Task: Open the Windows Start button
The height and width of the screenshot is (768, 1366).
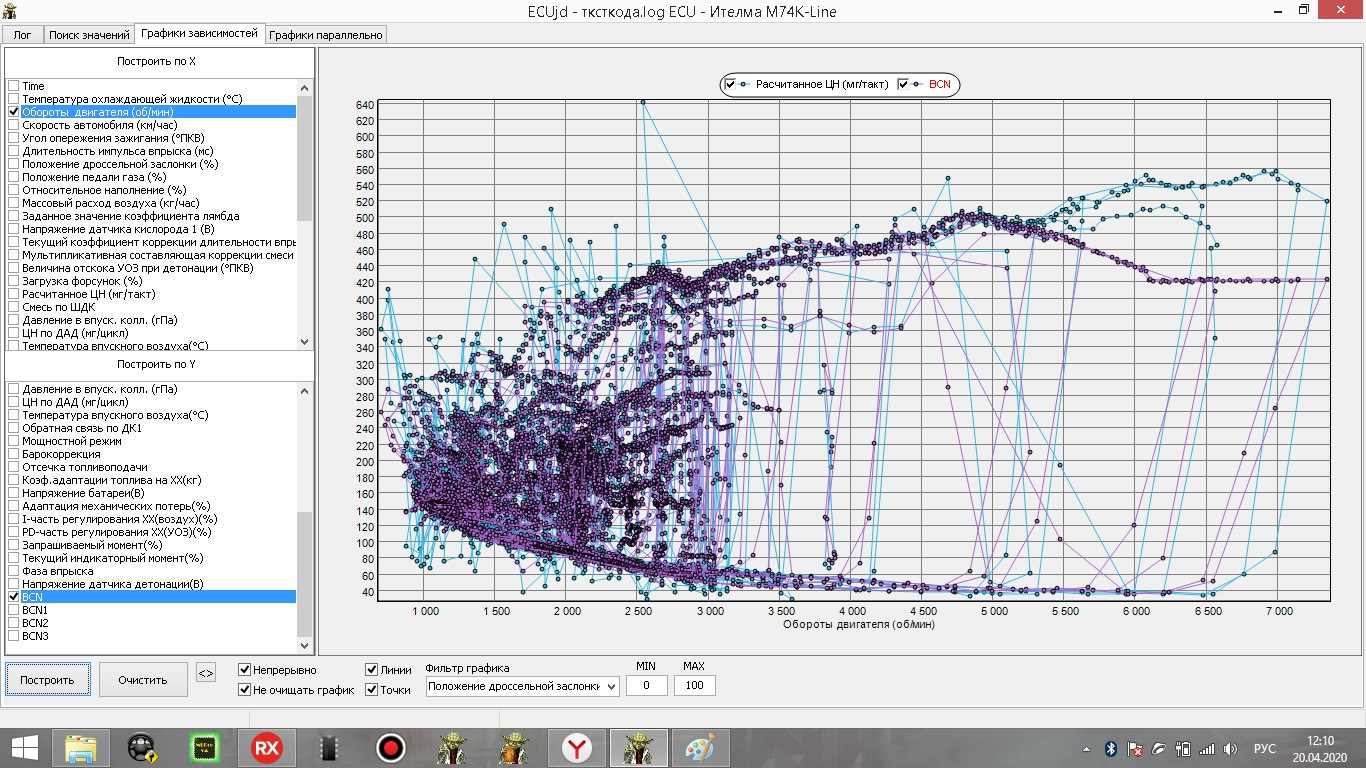Action: pyautogui.click(x=24, y=747)
